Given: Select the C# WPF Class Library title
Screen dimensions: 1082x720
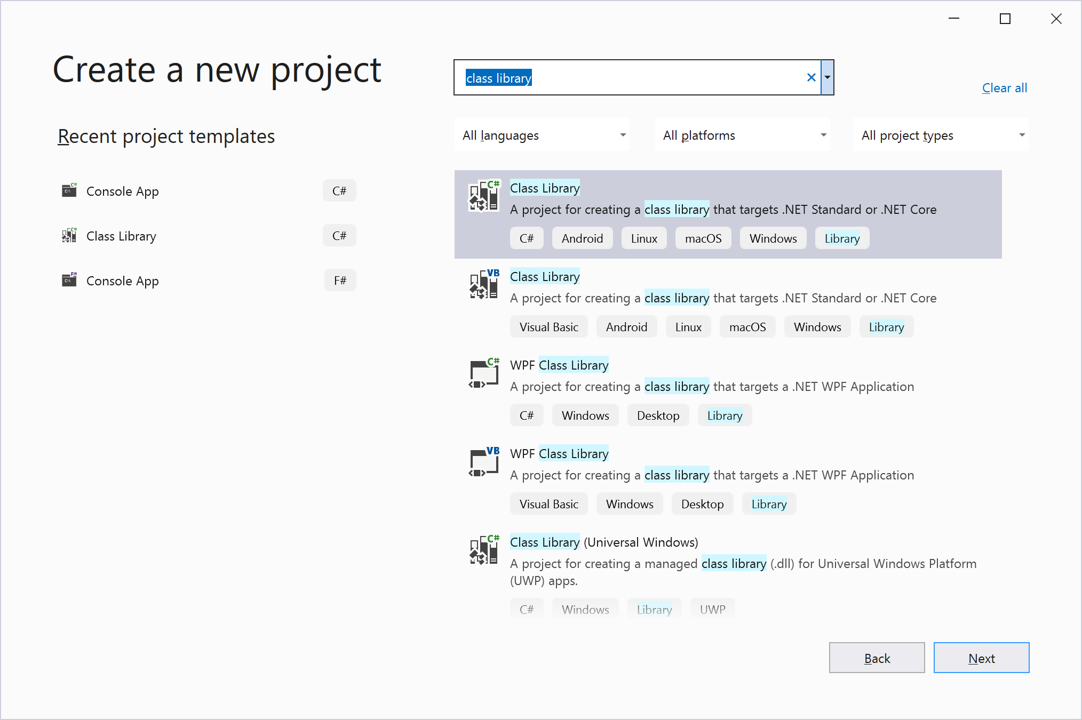Looking at the screenshot, I should pyautogui.click(x=559, y=364).
